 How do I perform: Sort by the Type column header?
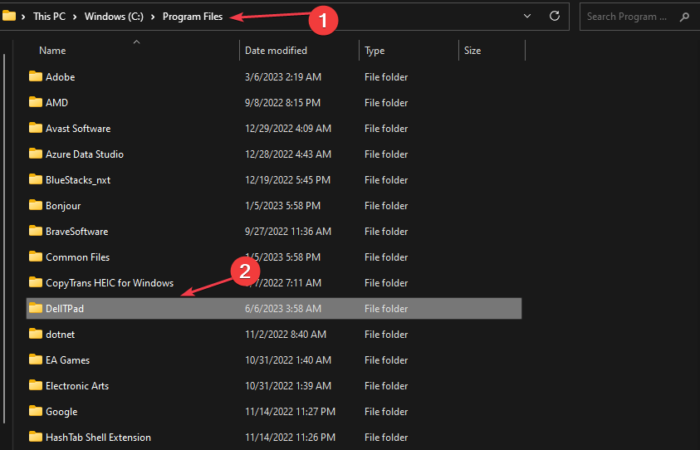(x=374, y=50)
